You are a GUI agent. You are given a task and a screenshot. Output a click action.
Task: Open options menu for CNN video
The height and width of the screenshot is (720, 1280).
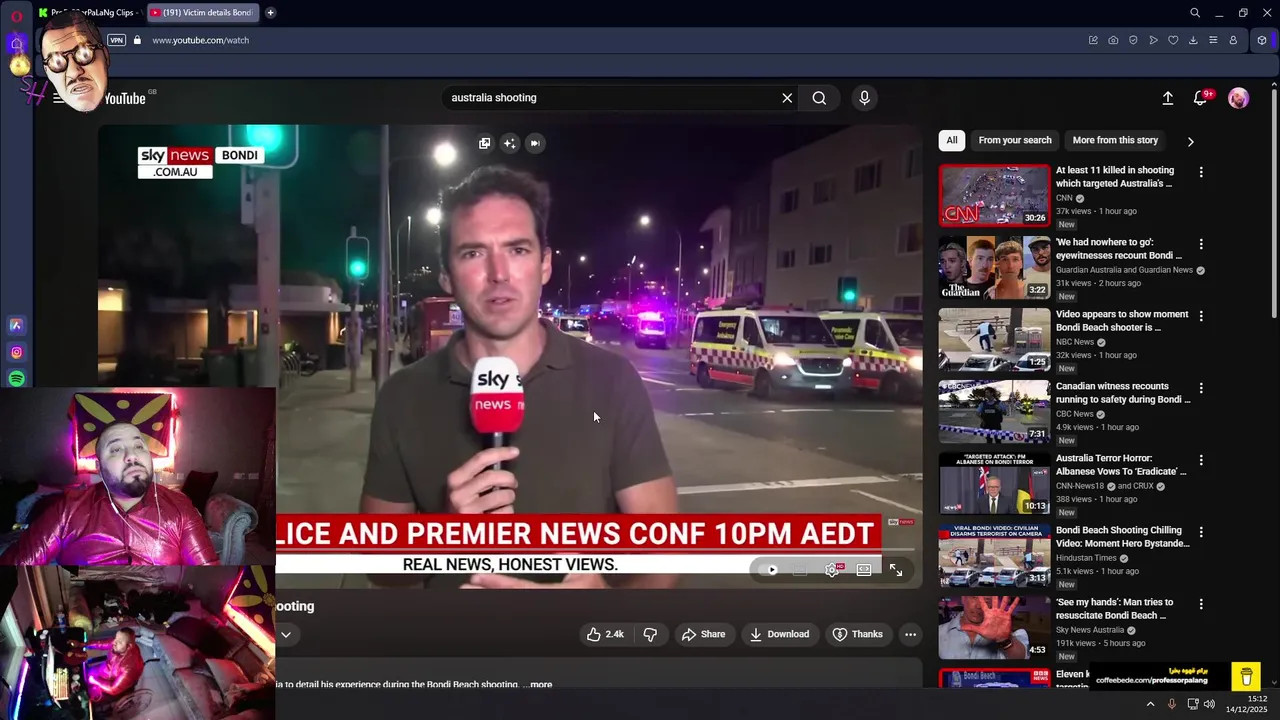pyautogui.click(x=1201, y=172)
